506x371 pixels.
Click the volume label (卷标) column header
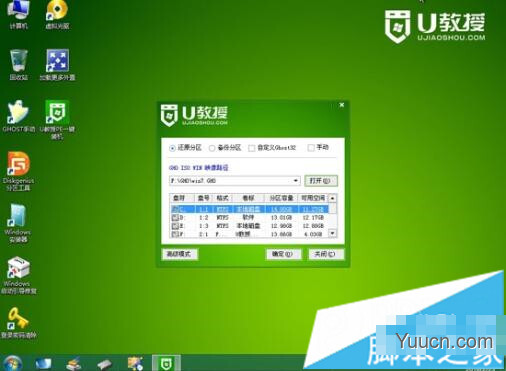click(248, 198)
